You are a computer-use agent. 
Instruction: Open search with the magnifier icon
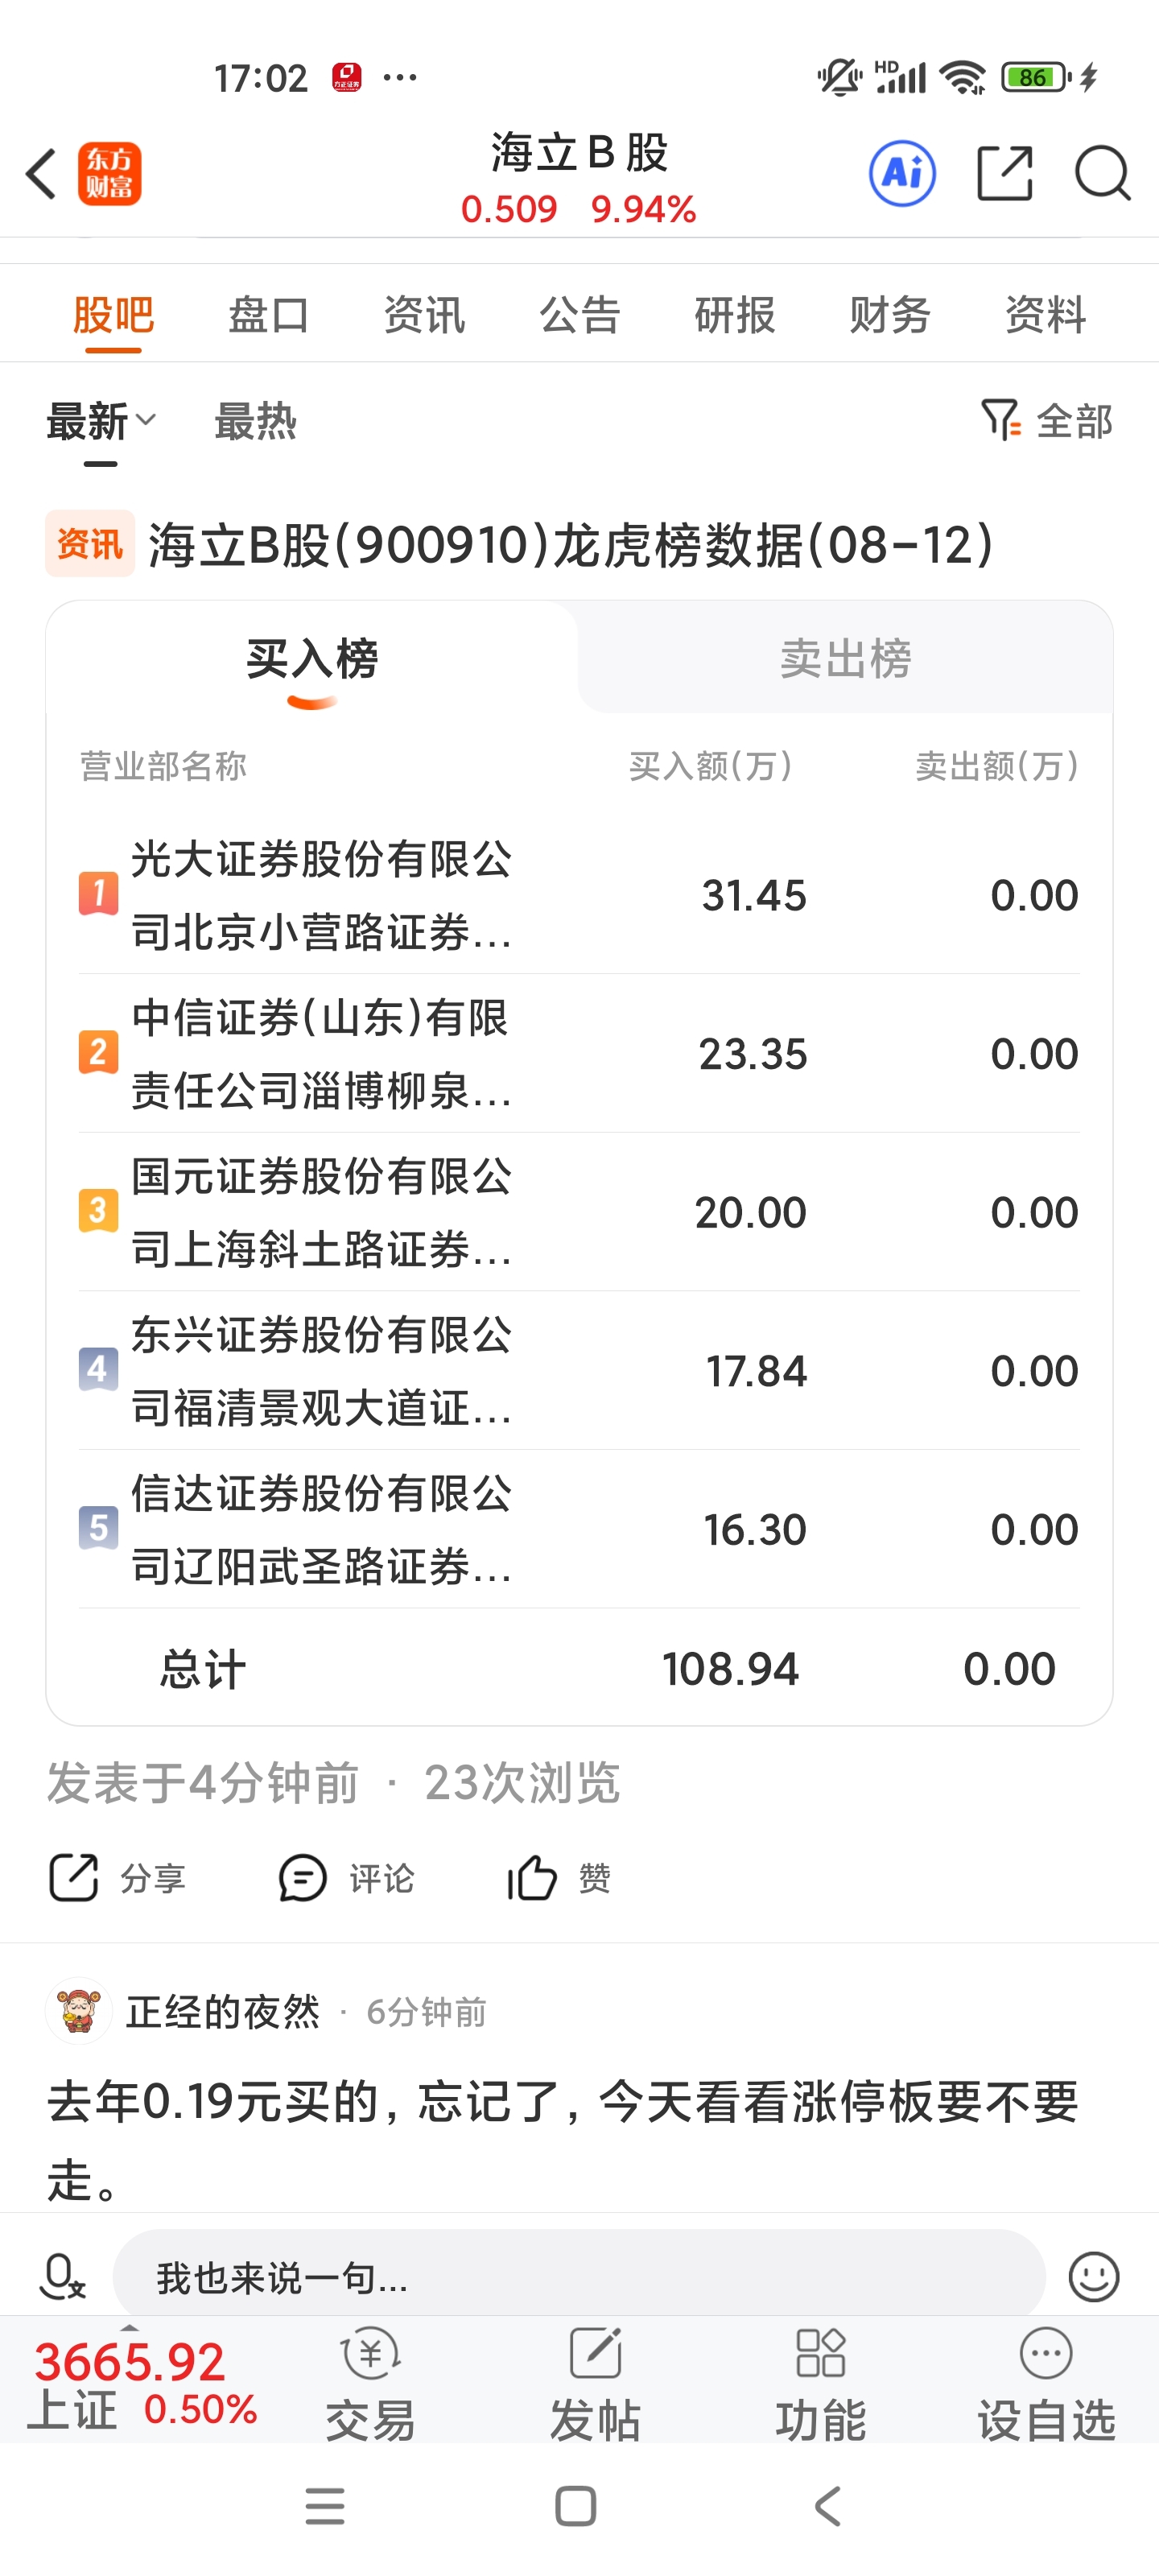pyautogui.click(x=1102, y=174)
